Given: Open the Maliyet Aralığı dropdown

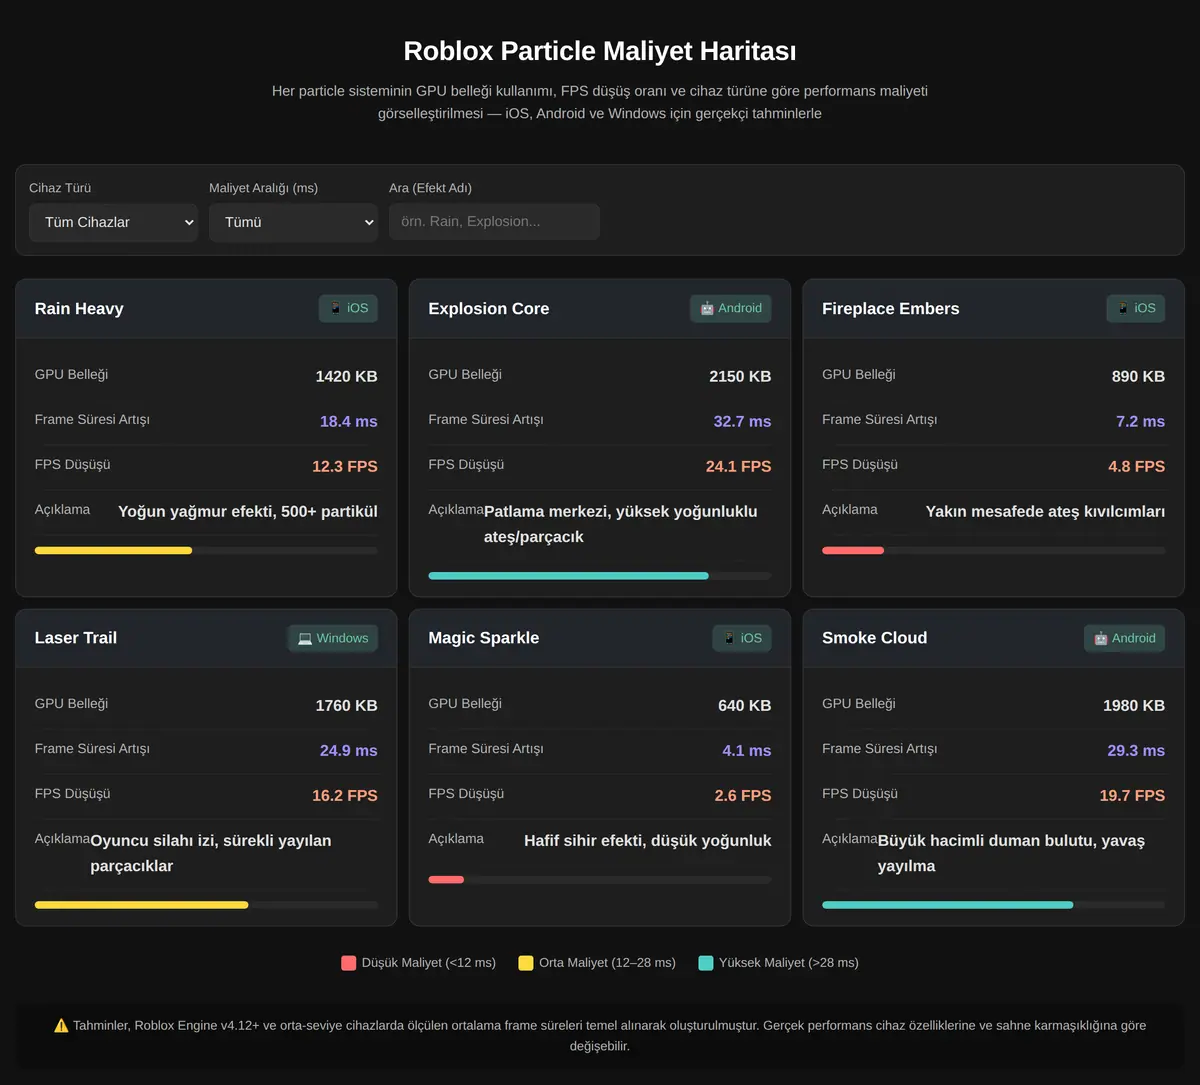Looking at the screenshot, I should [x=293, y=222].
